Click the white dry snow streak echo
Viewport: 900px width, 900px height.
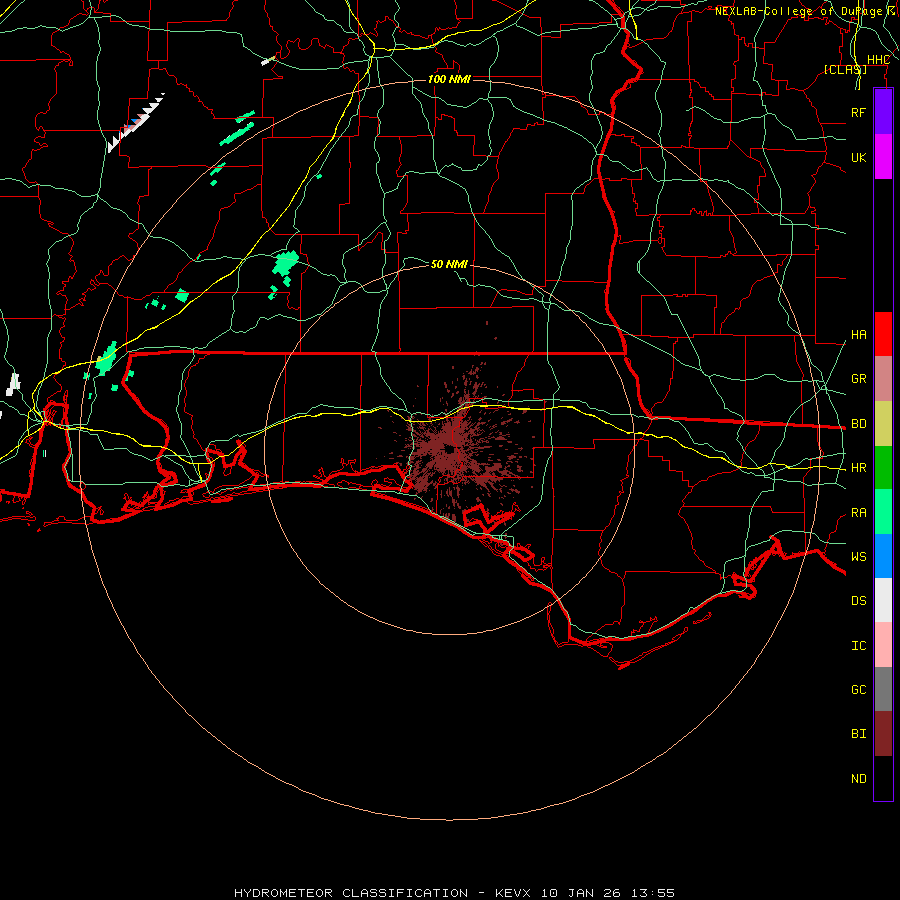pos(135,123)
